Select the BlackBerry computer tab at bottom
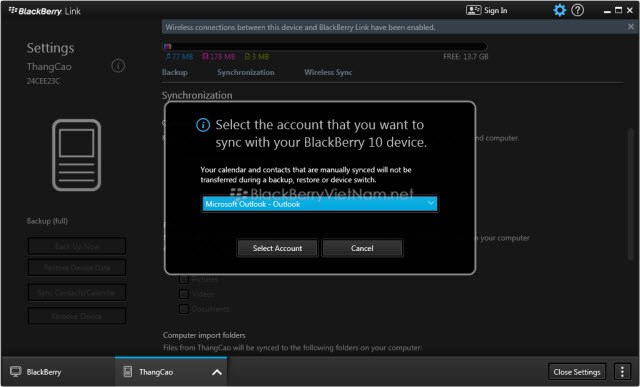Image resolution: width=640 pixels, height=387 pixels. point(58,372)
